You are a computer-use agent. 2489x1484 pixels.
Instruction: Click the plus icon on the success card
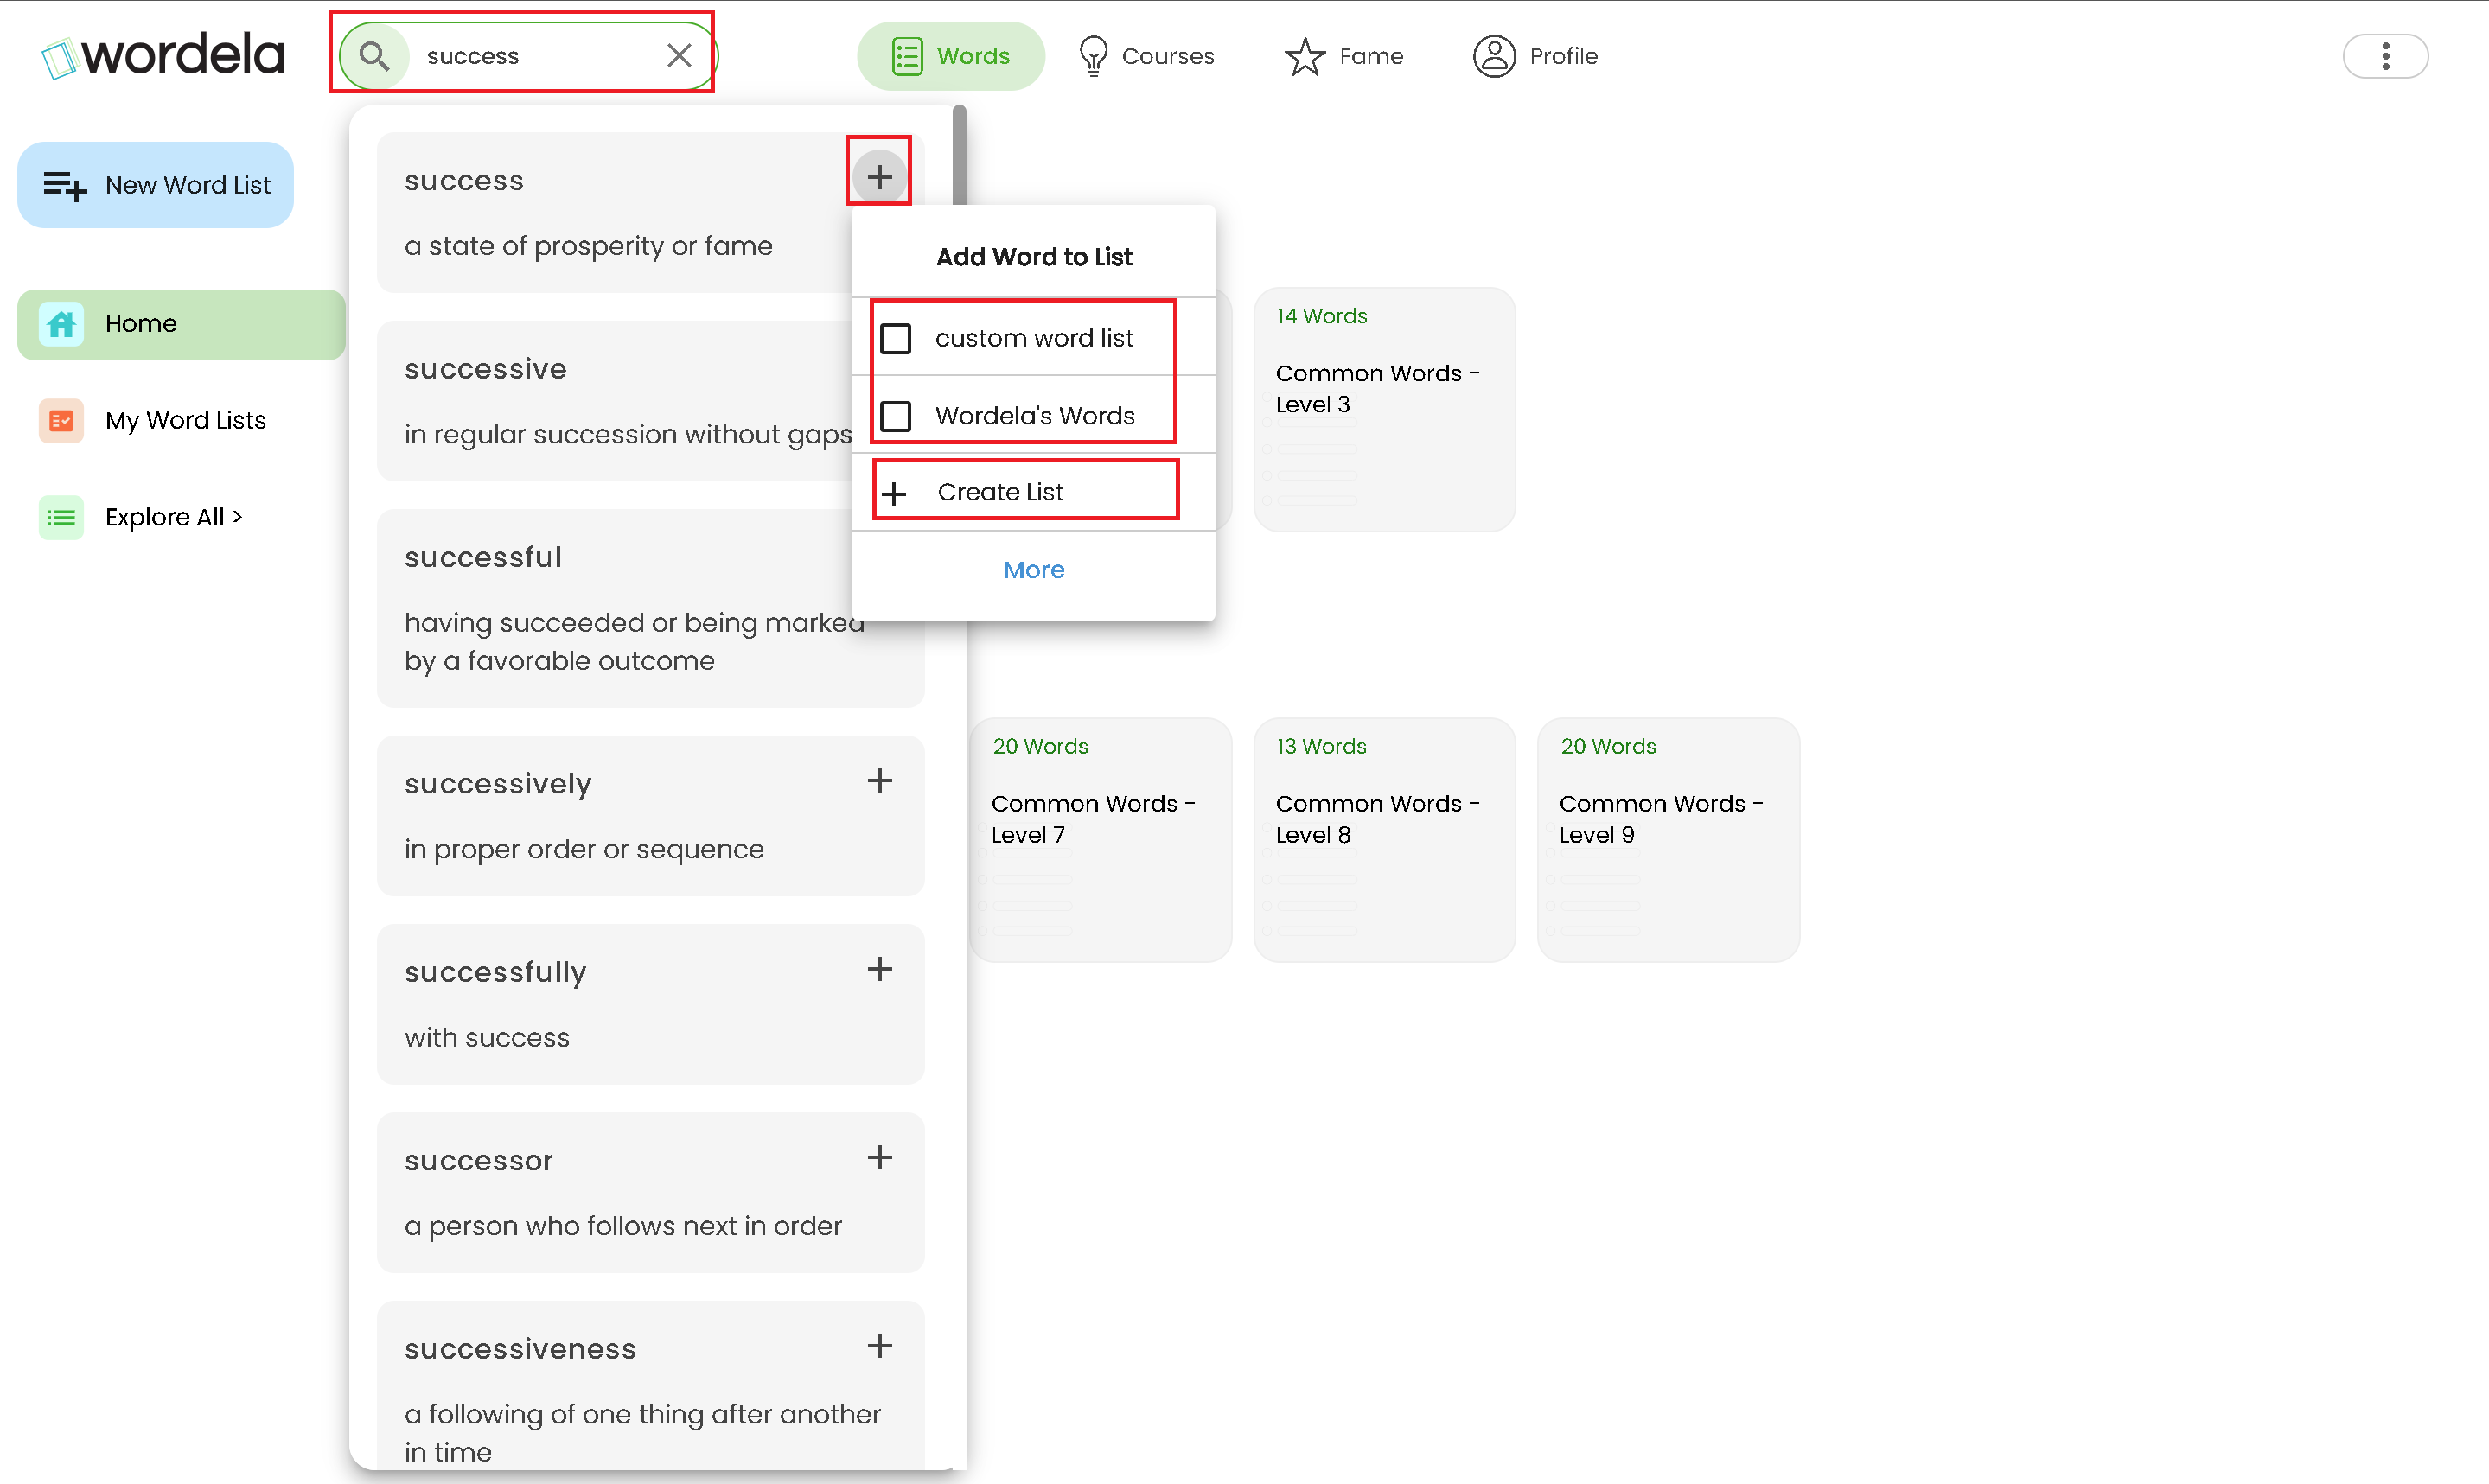pos(879,177)
